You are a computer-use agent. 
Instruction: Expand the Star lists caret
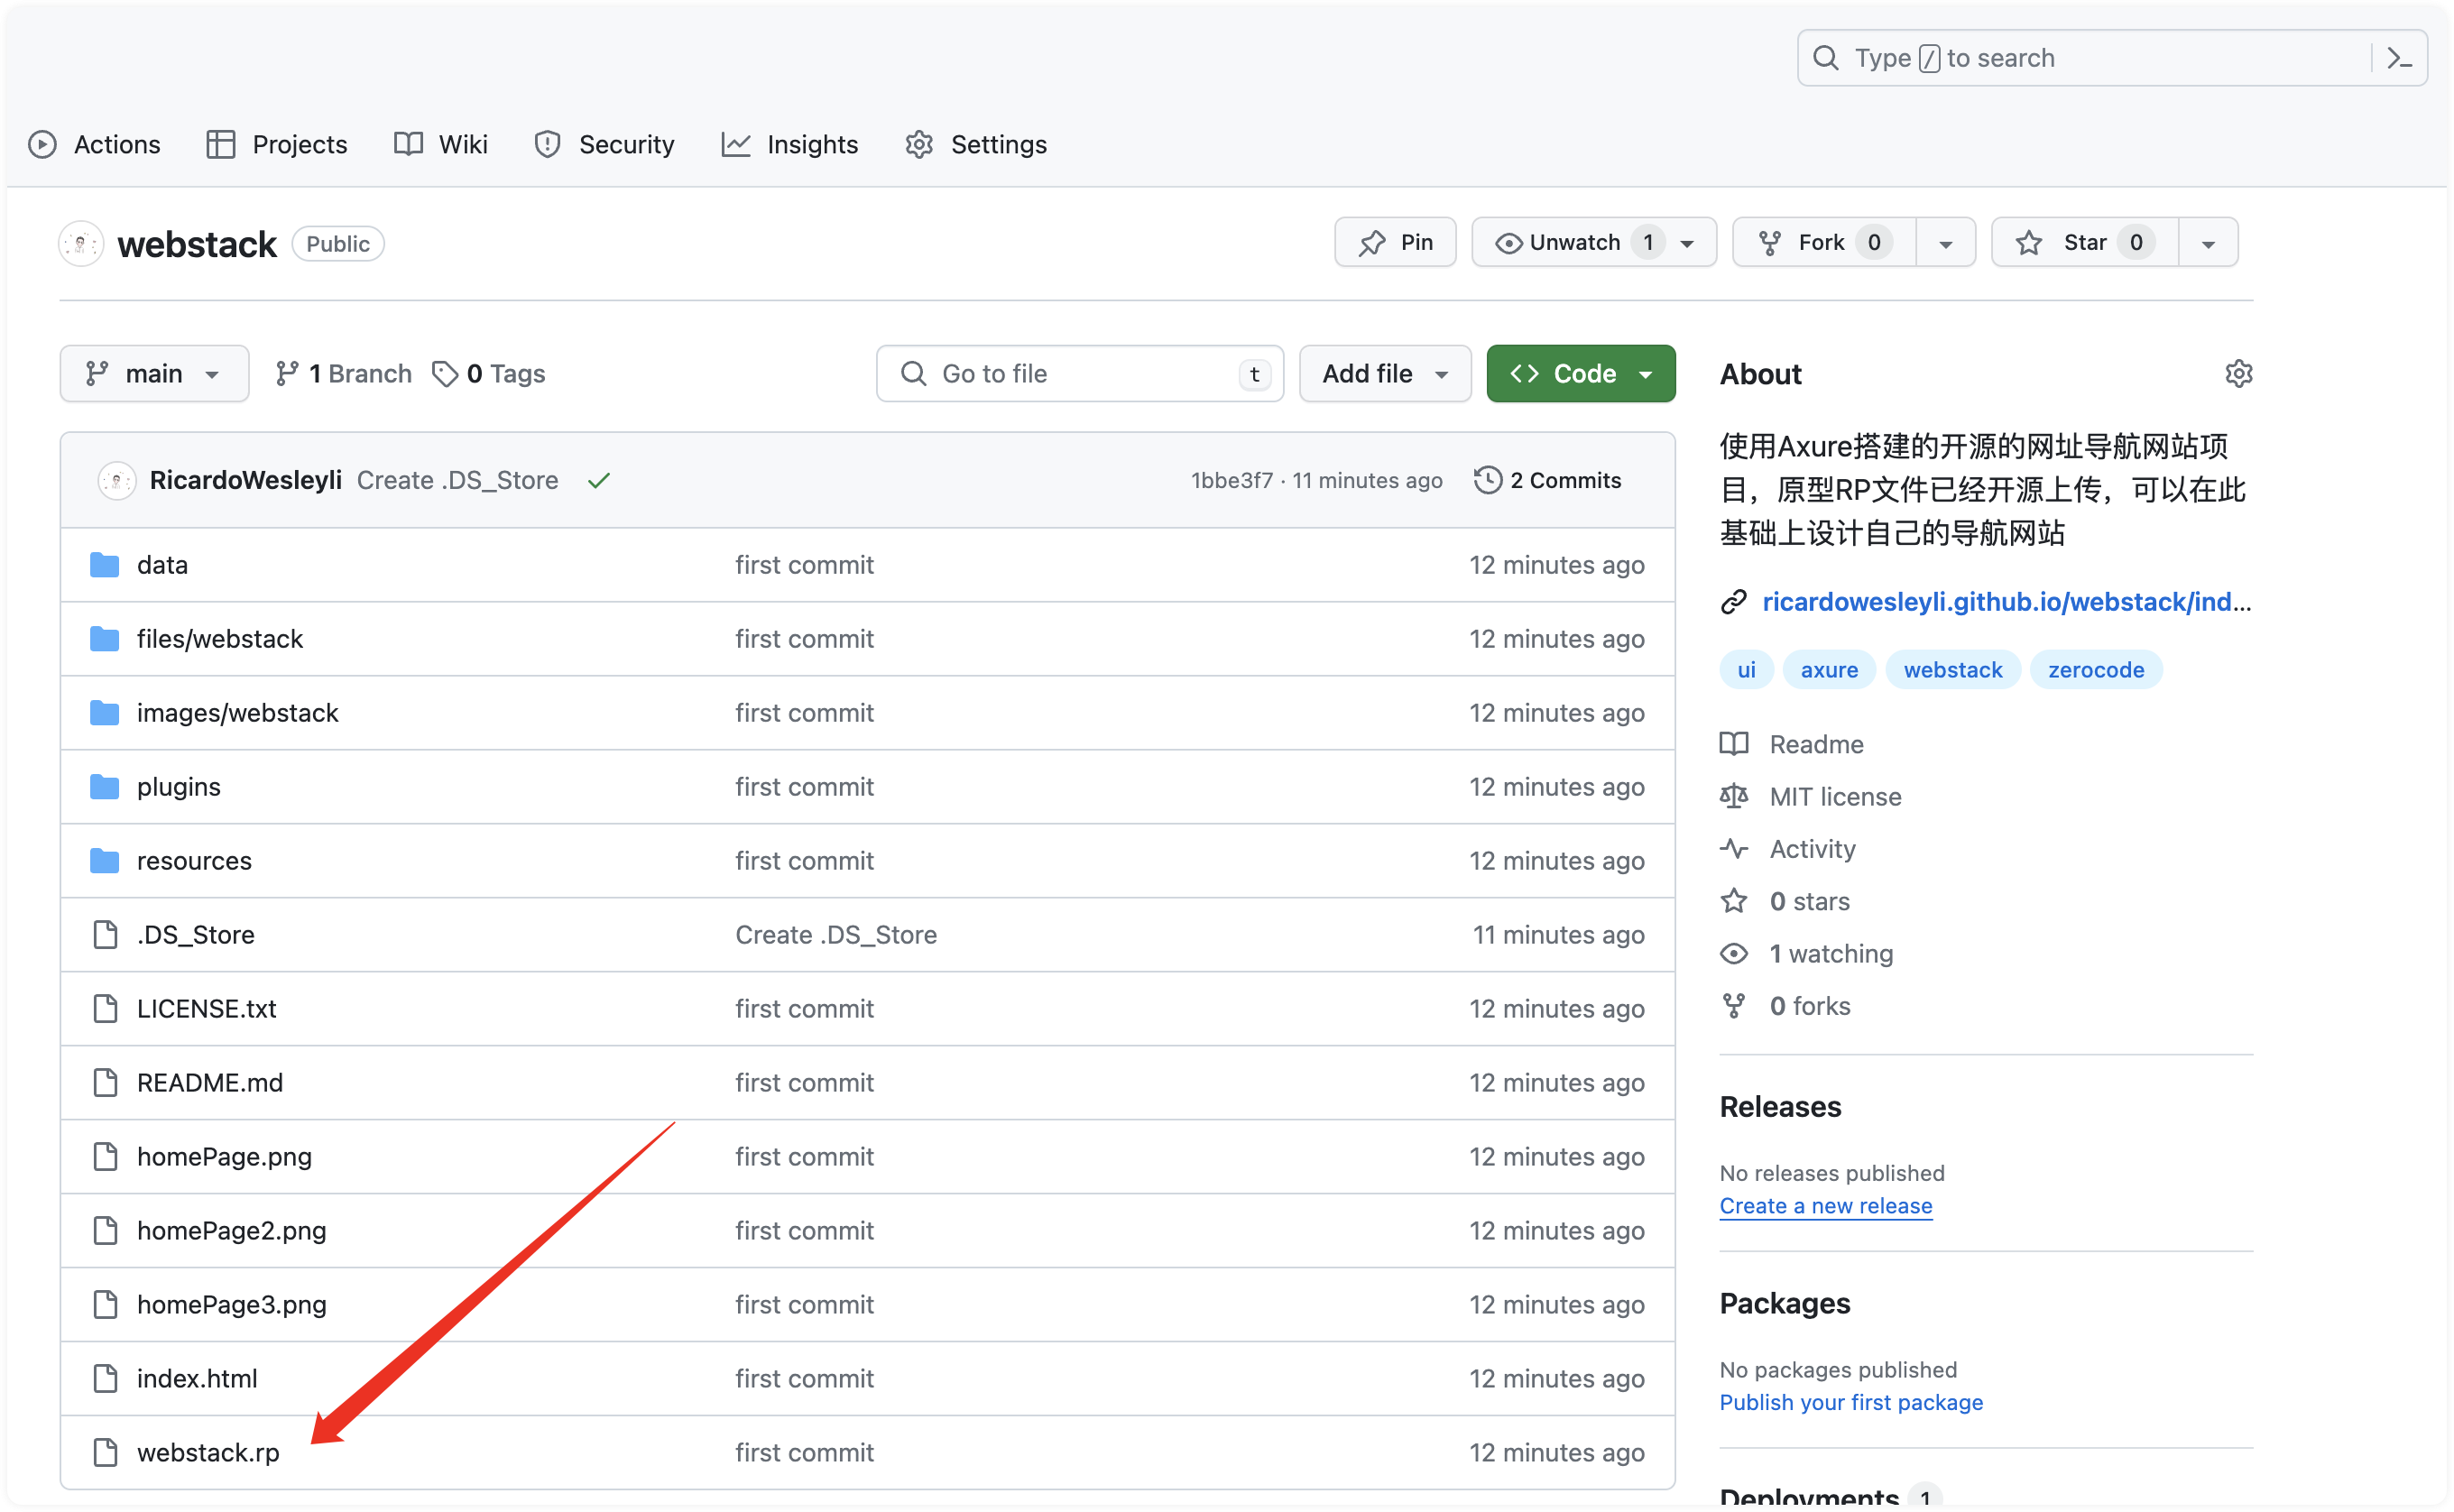(x=2208, y=244)
